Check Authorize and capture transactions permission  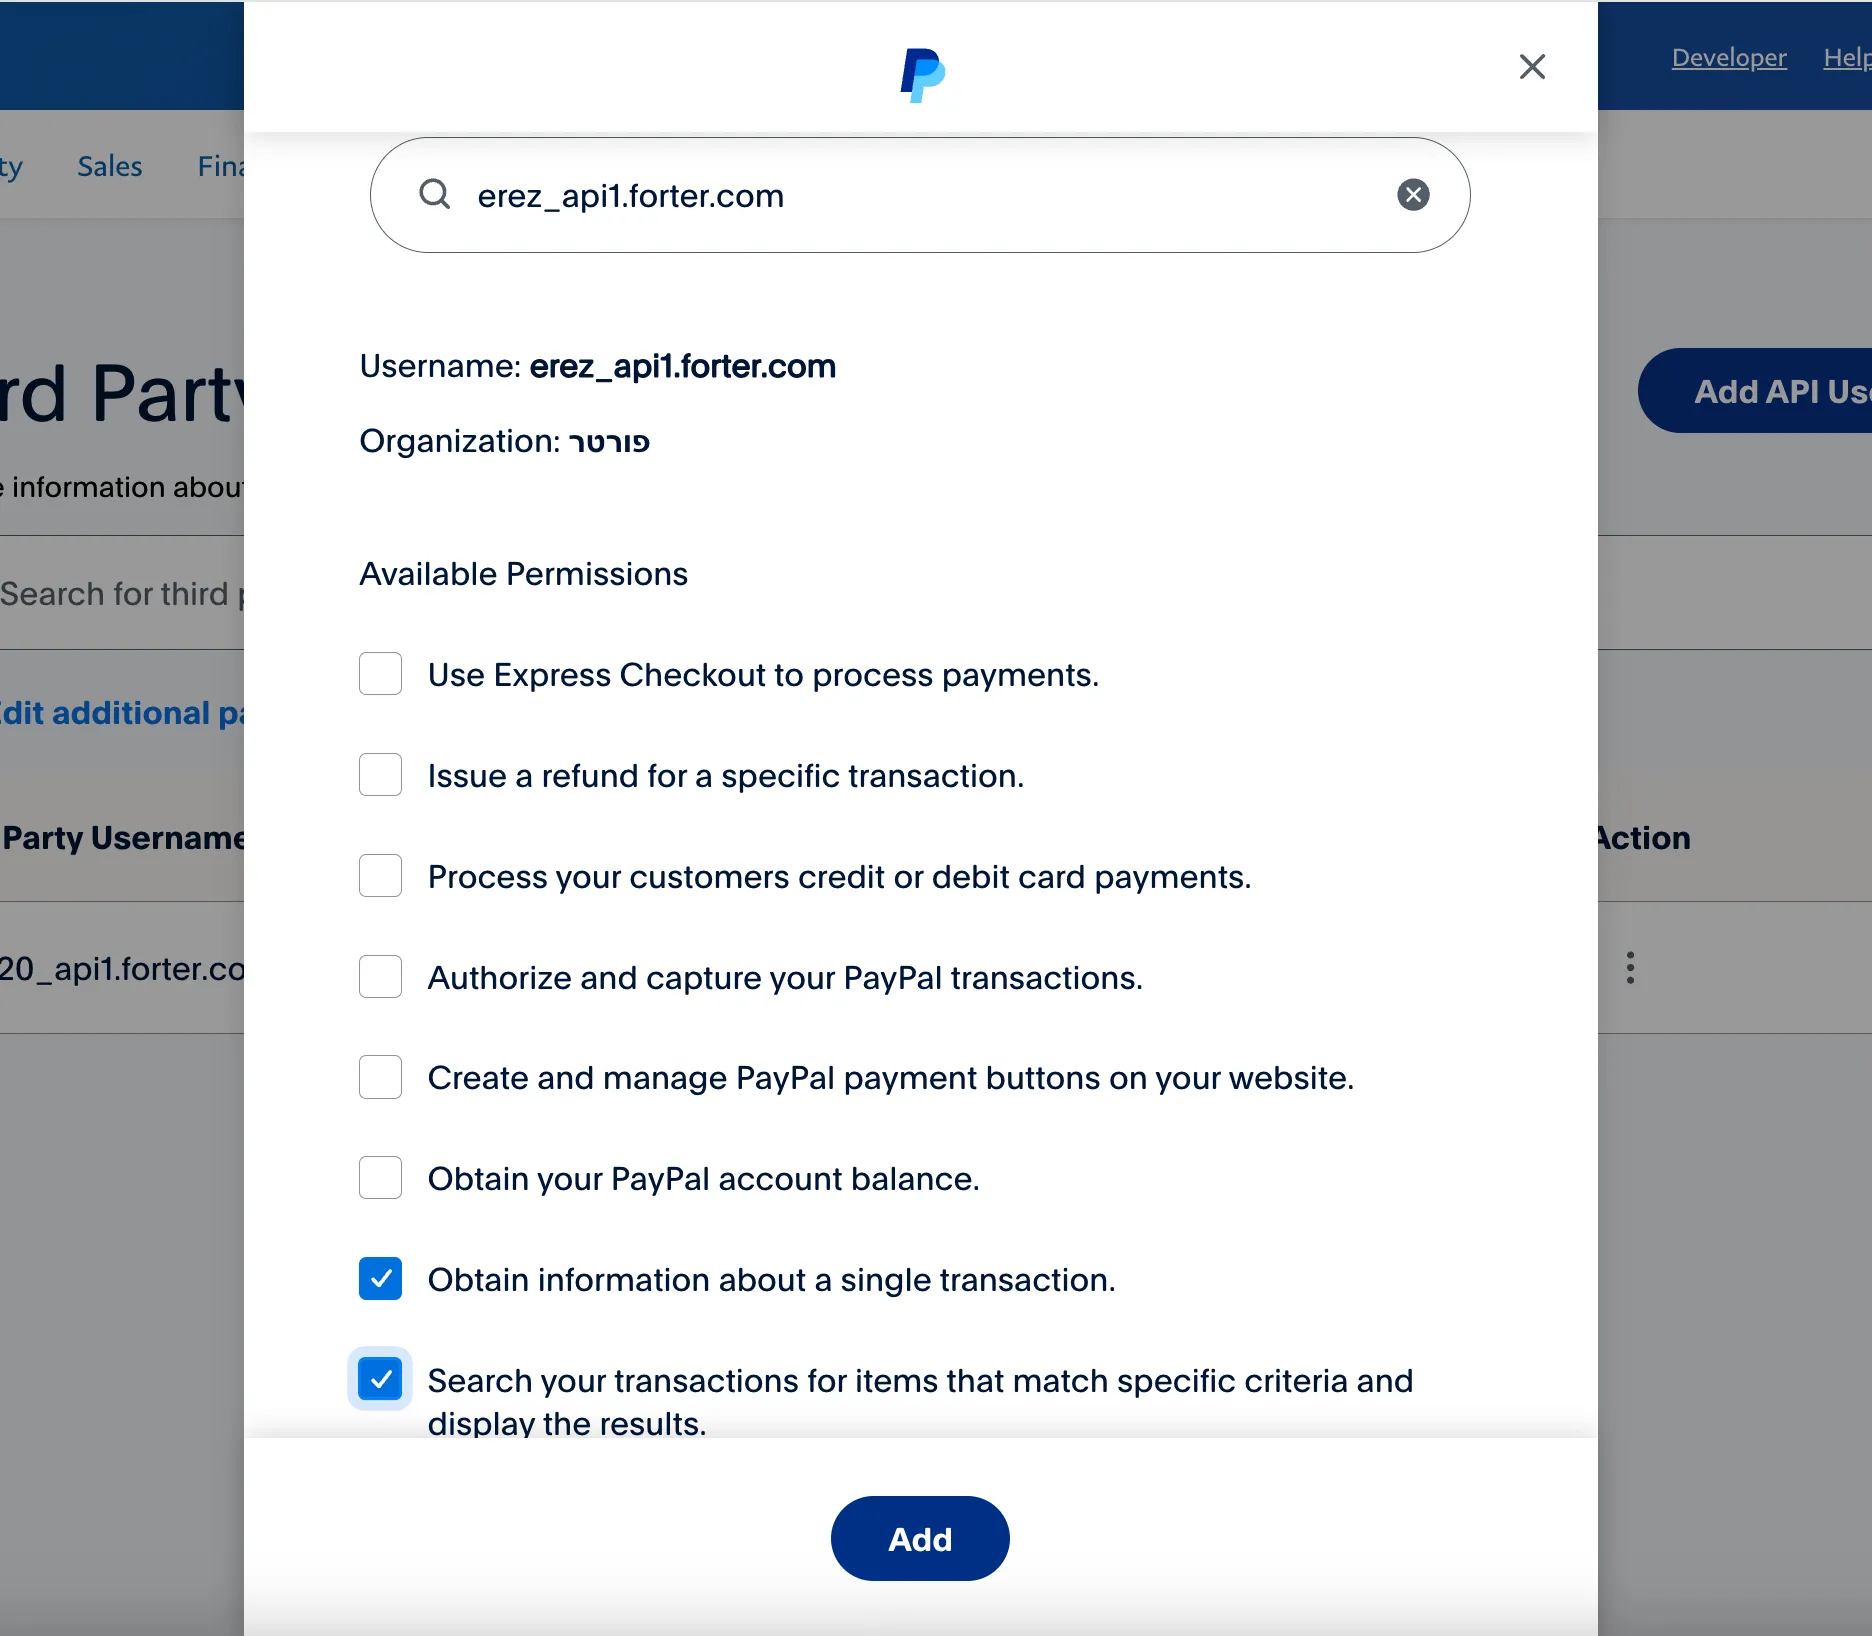[380, 977]
